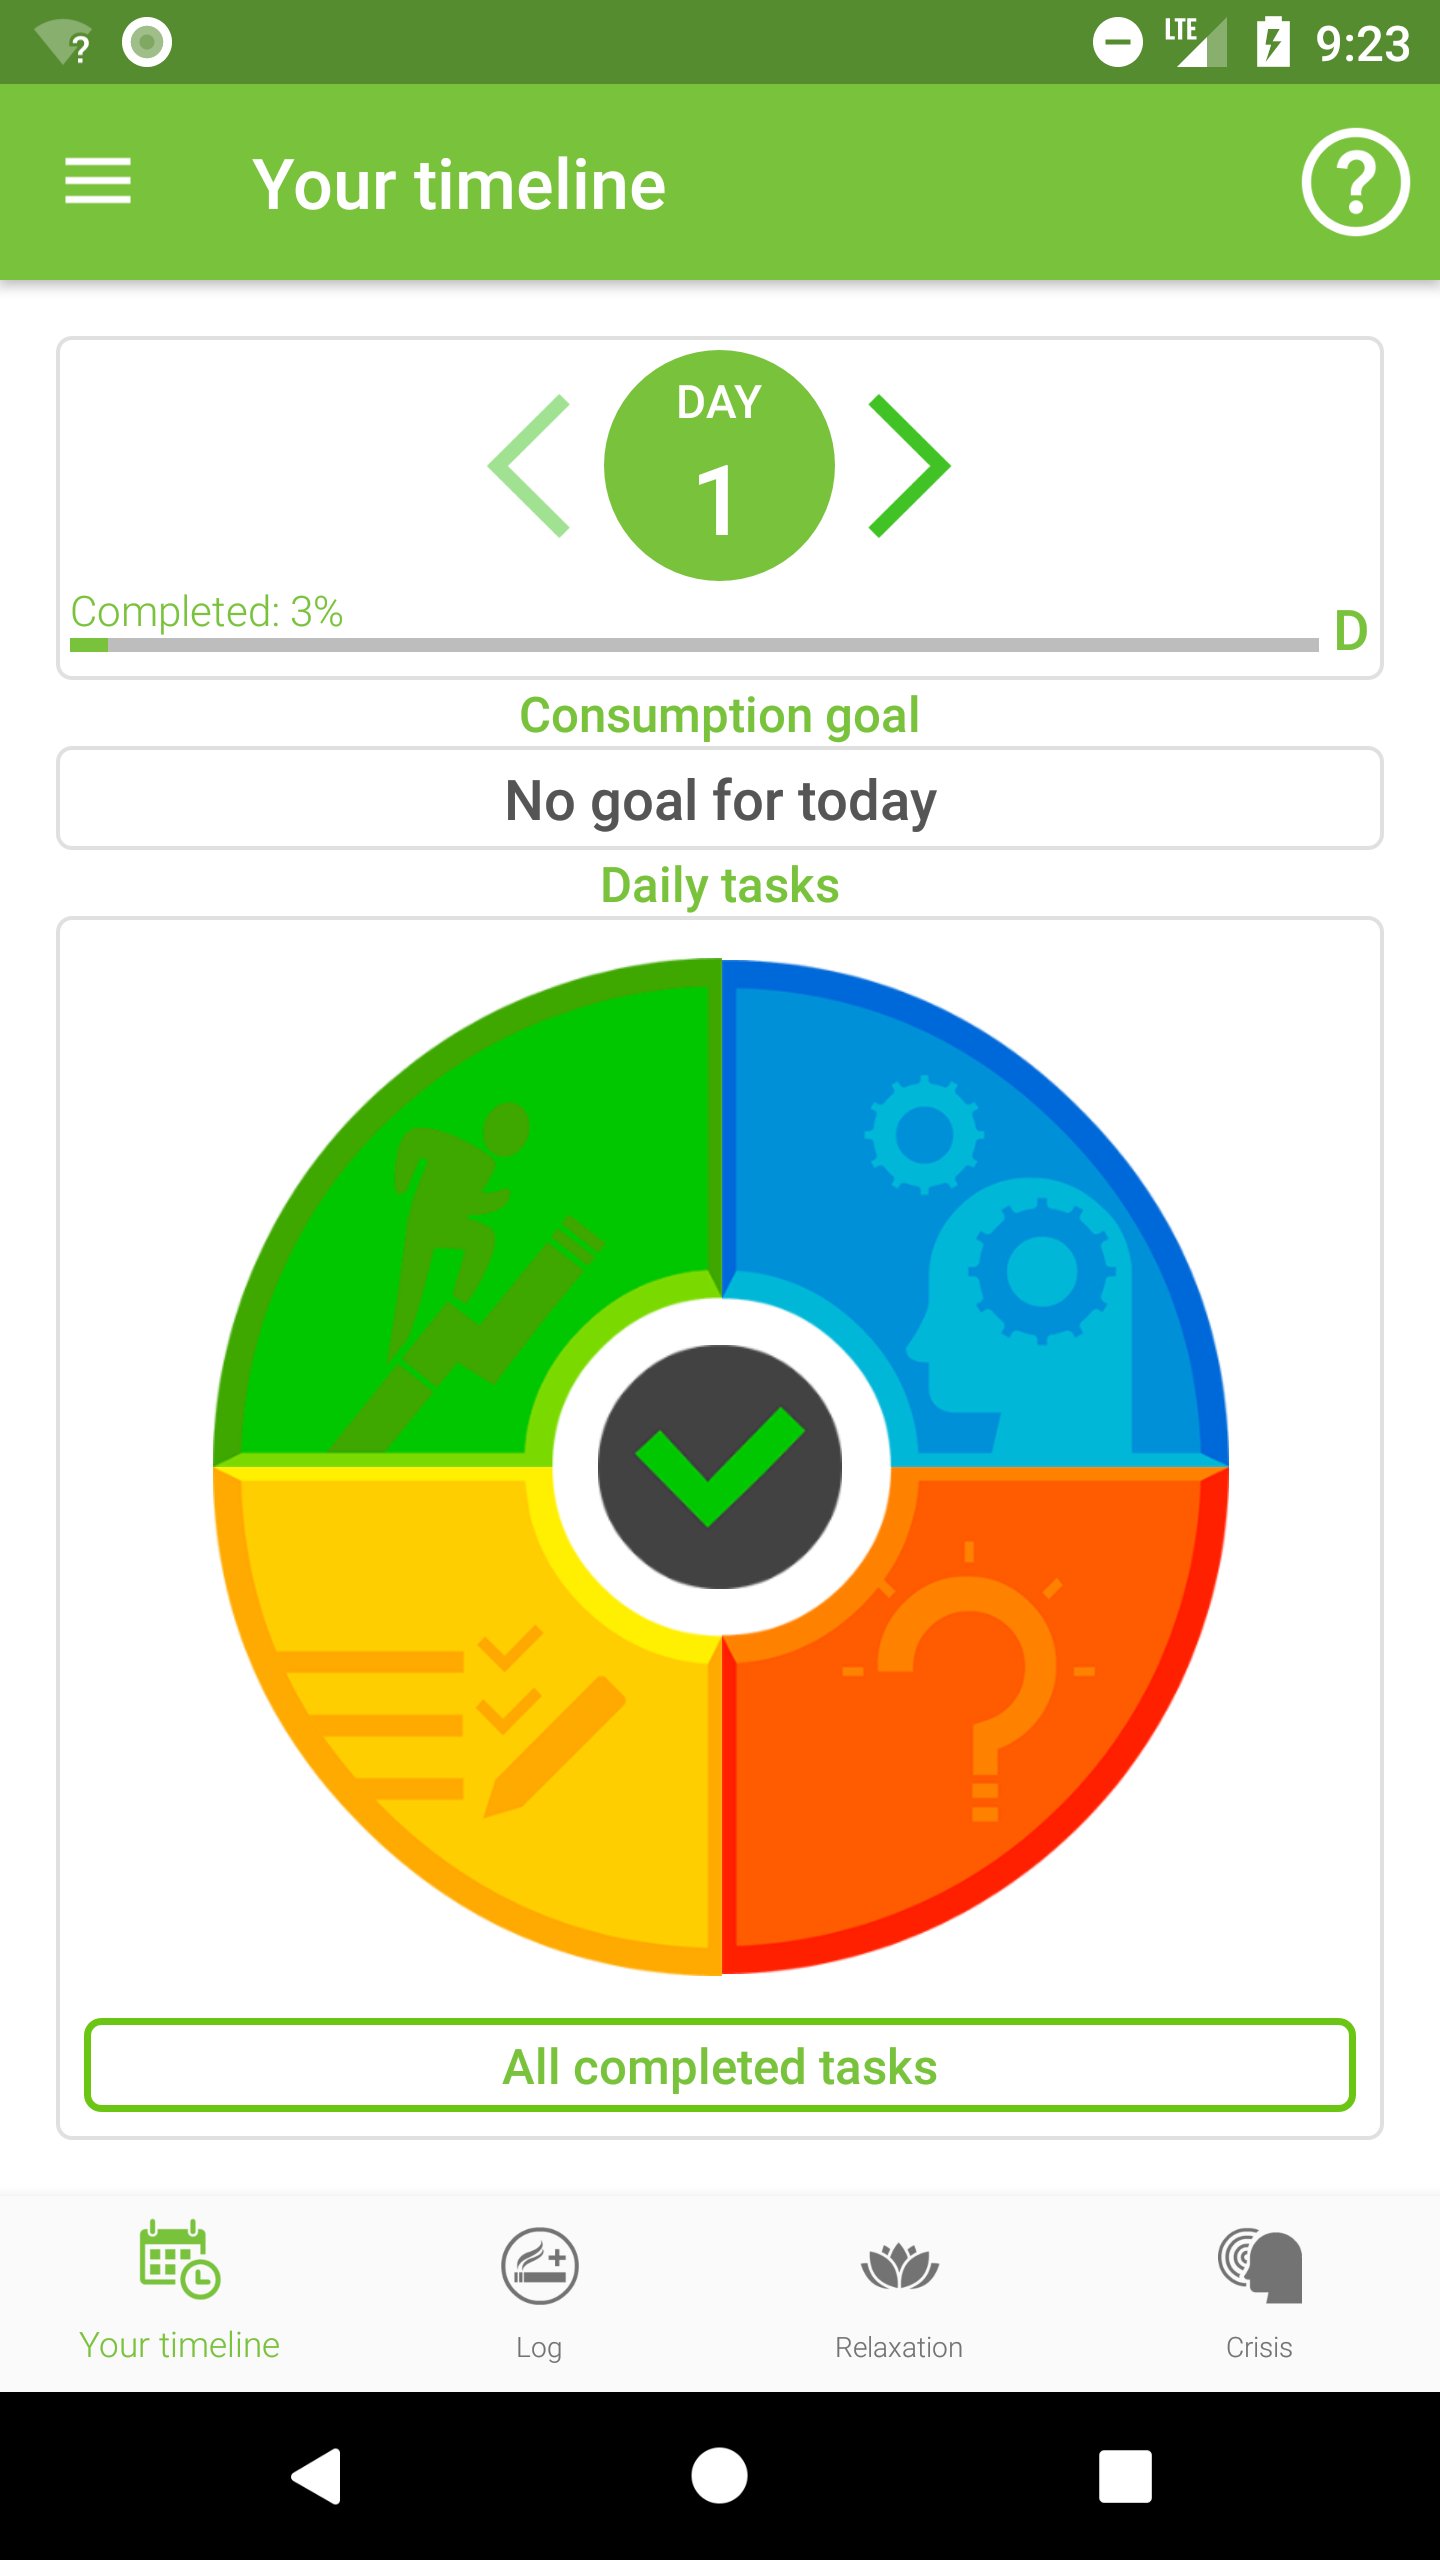The width and height of the screenshot is (1440, 2560).
Task: Open the Log tab
Action: 540,2292
